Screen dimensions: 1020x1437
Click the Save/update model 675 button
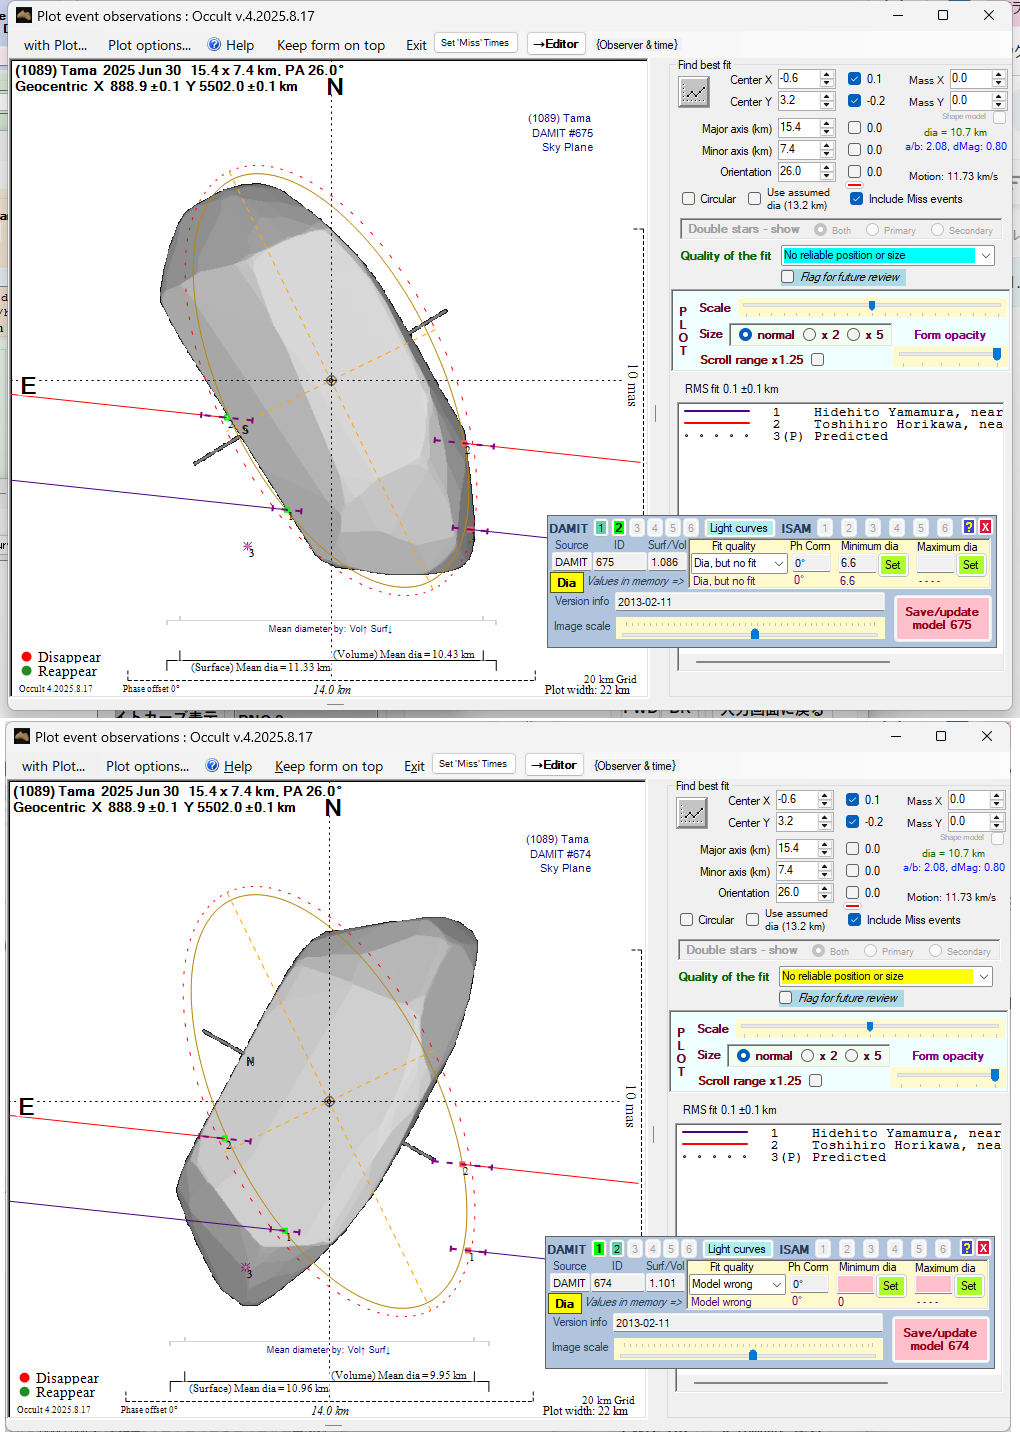(x=941, y=618)
